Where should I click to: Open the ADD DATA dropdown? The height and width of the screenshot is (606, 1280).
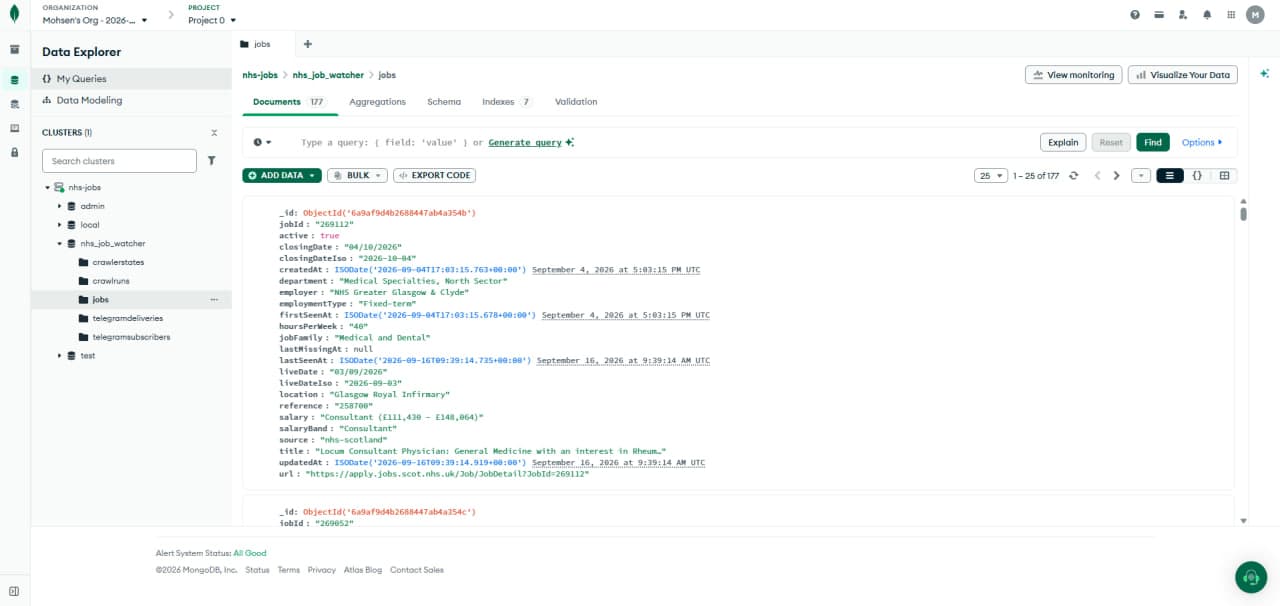(282, 176)
